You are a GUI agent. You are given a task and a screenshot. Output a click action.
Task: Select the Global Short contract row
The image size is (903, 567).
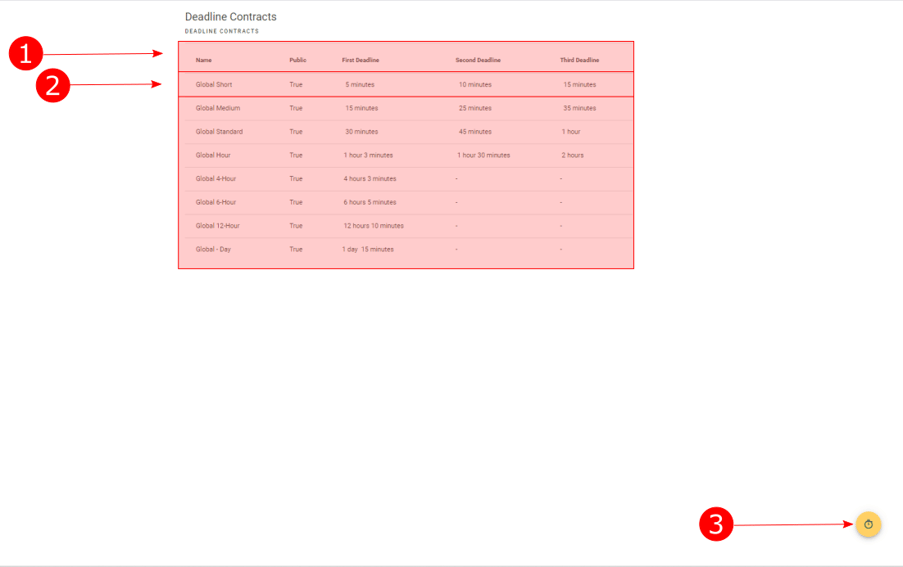[x=406, y=85]
